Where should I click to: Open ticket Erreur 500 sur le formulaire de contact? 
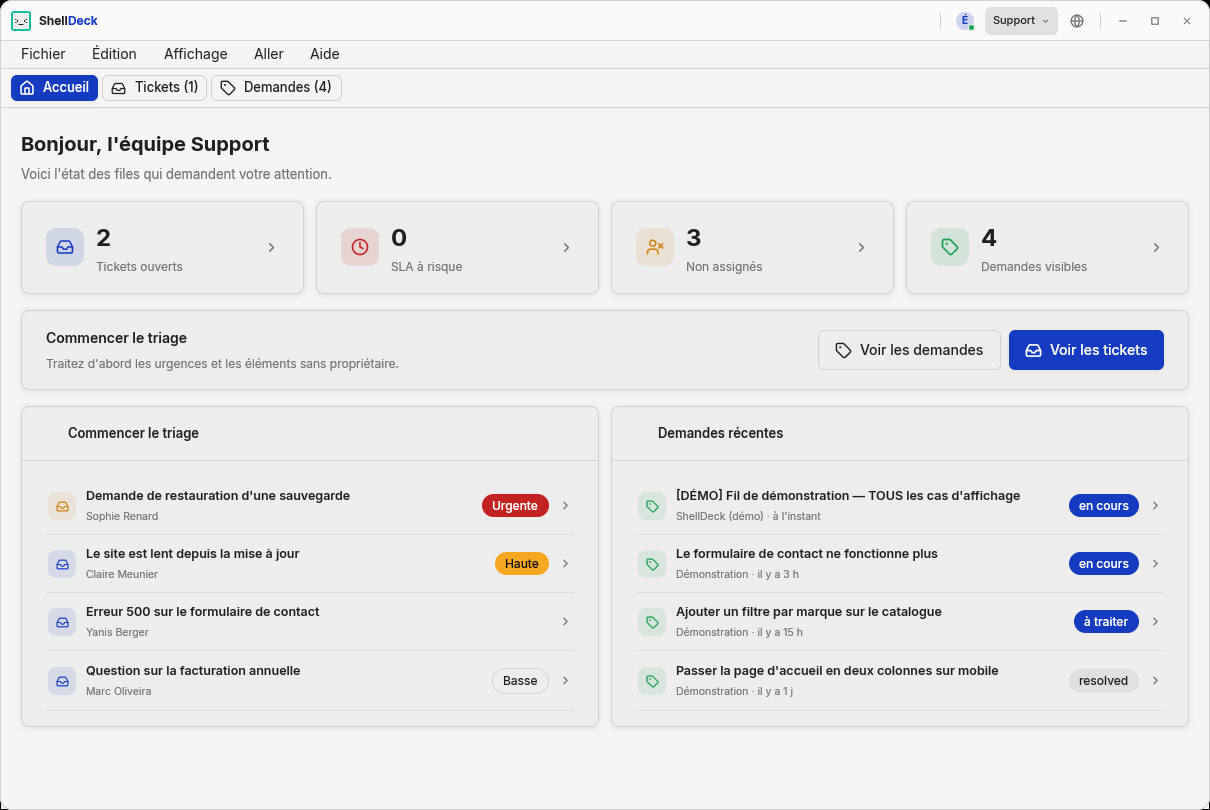coord(310,622)
